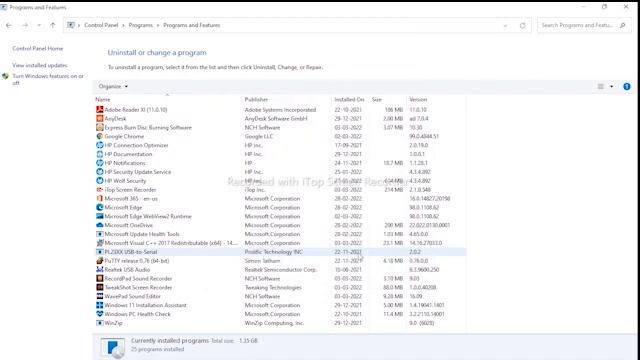Click the HP Notifications icon

click(100, 163)
